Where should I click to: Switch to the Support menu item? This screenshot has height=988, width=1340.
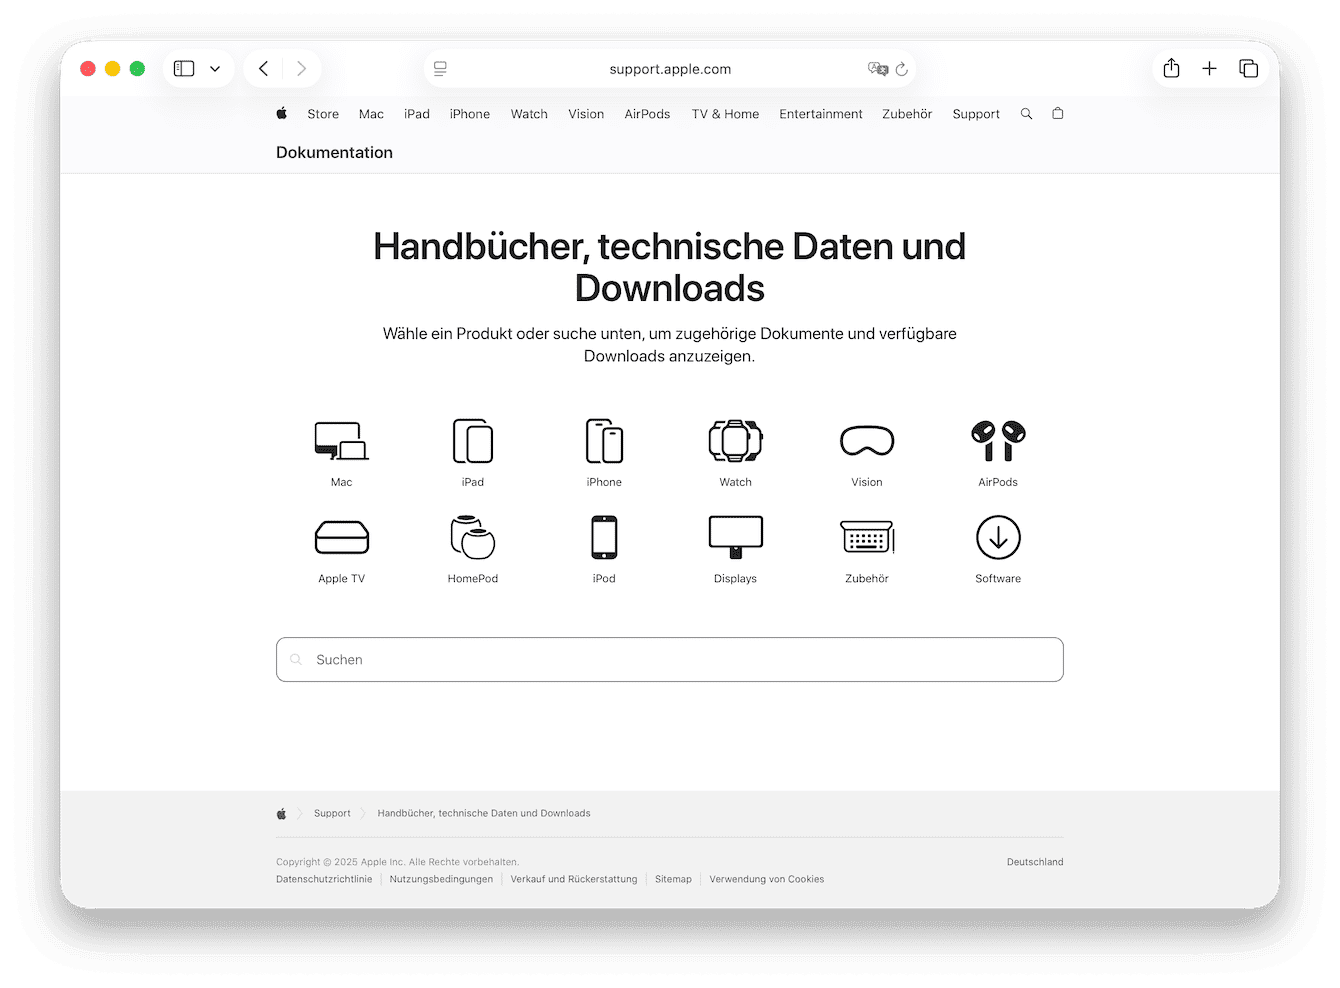(975, 113)
